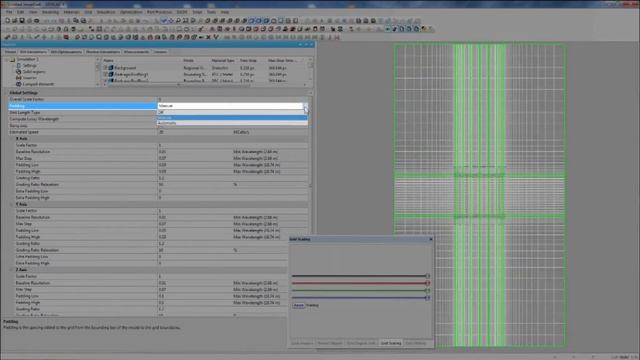Select the Grid Scaling tab in dialog
The height and width of the screenshot is (360, 640).
click(391, 343)
